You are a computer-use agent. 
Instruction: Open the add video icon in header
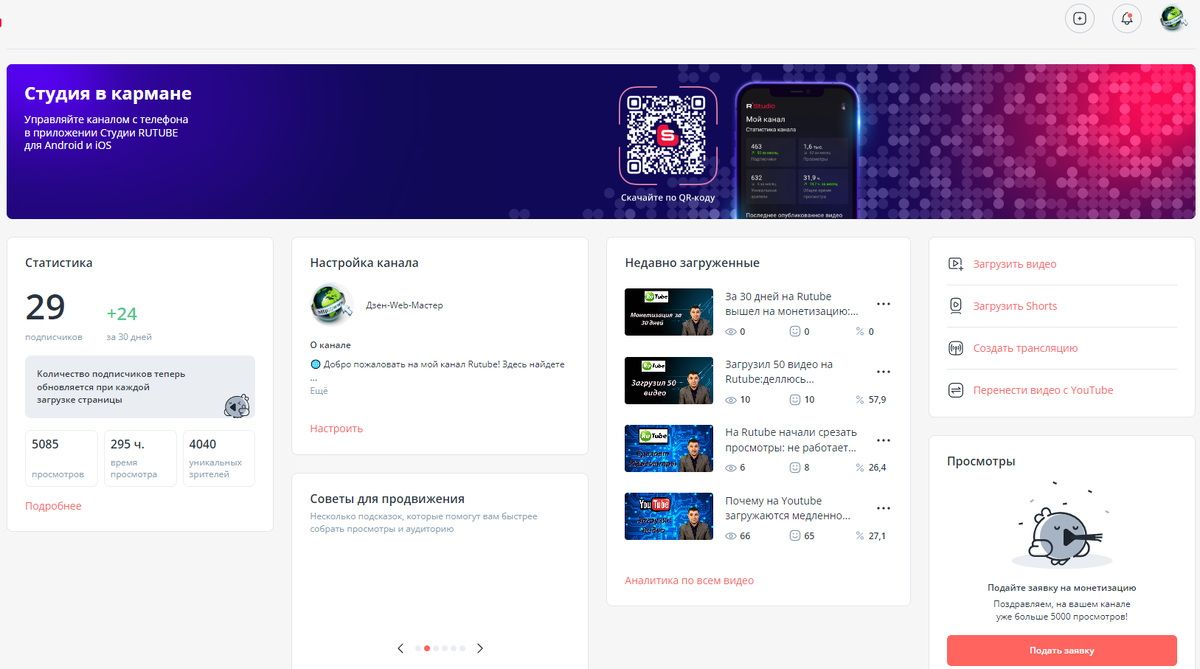click(x=1079, y=18)
